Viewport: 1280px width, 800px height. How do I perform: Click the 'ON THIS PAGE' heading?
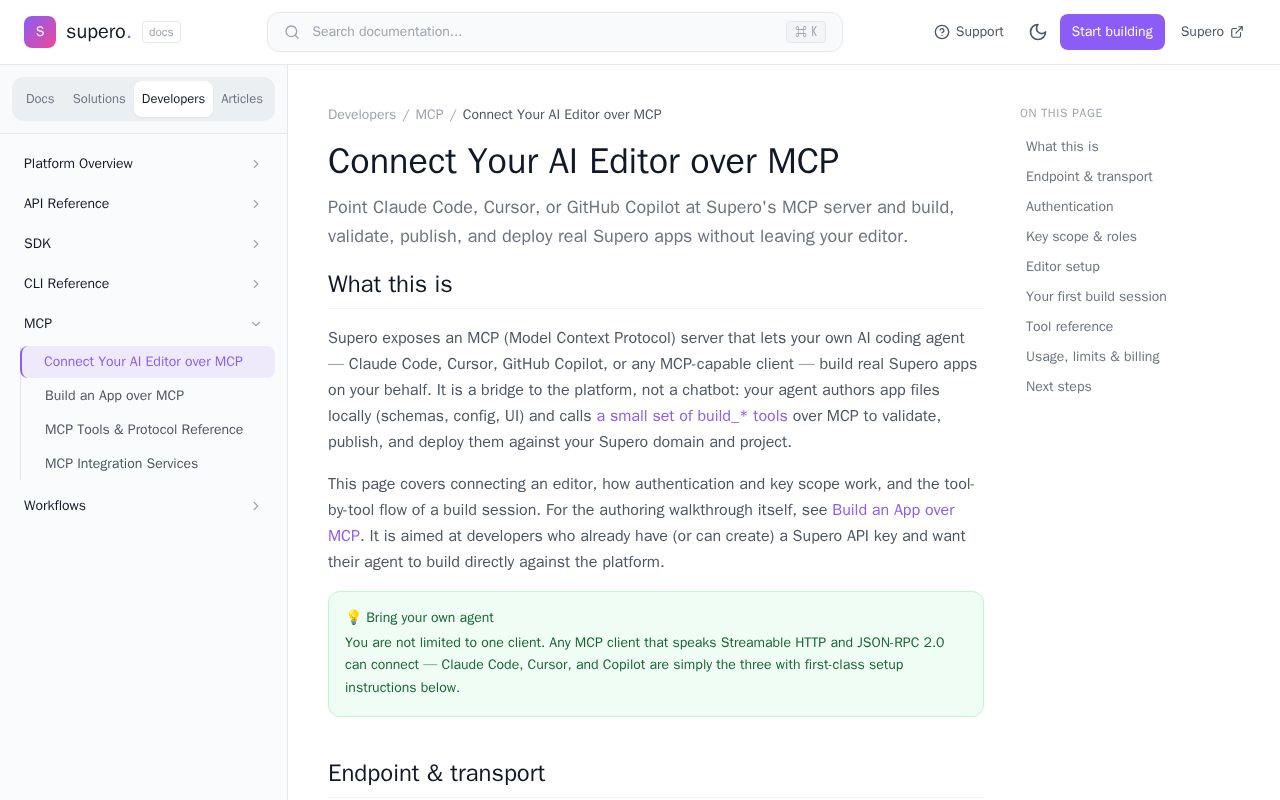(x=1061, y=114)
